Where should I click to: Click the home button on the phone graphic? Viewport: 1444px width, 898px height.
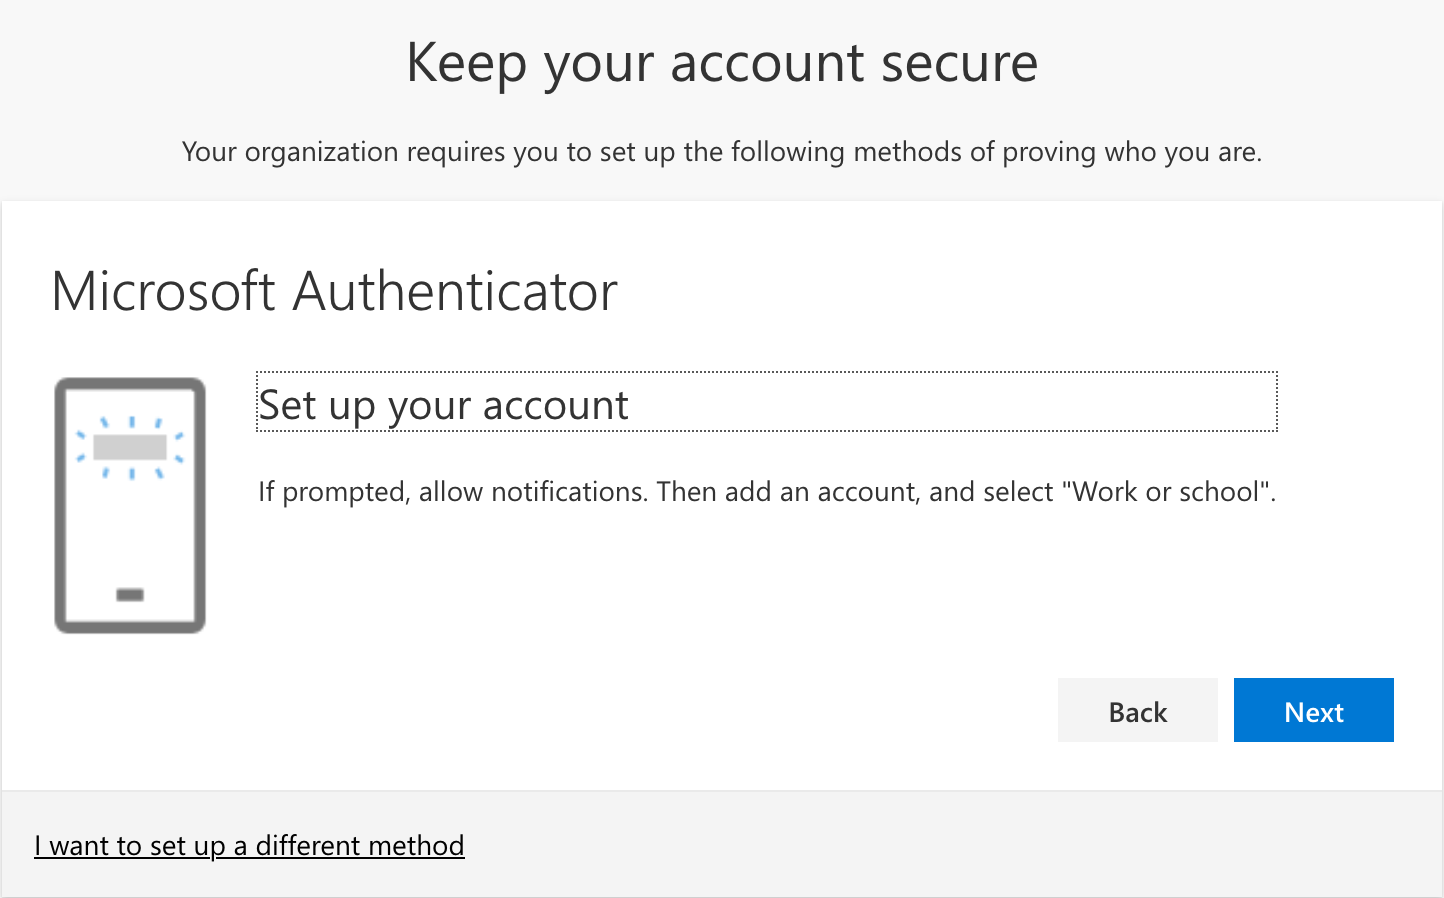click(130, 595)
